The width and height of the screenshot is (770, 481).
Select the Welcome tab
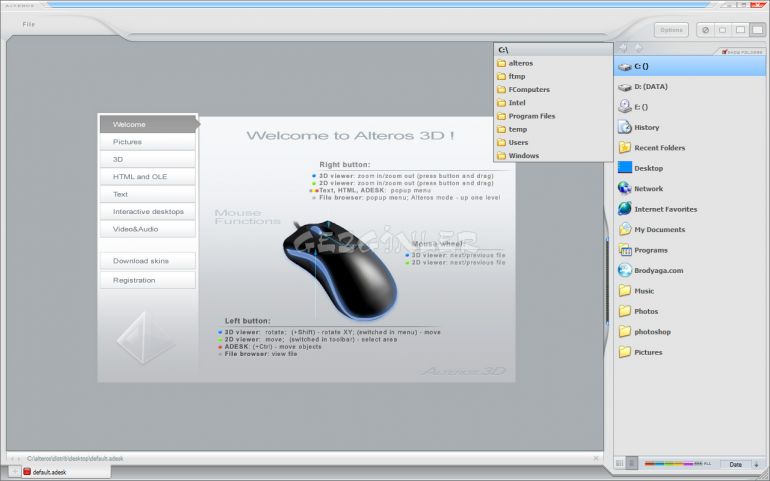click(x=149, y=124)
